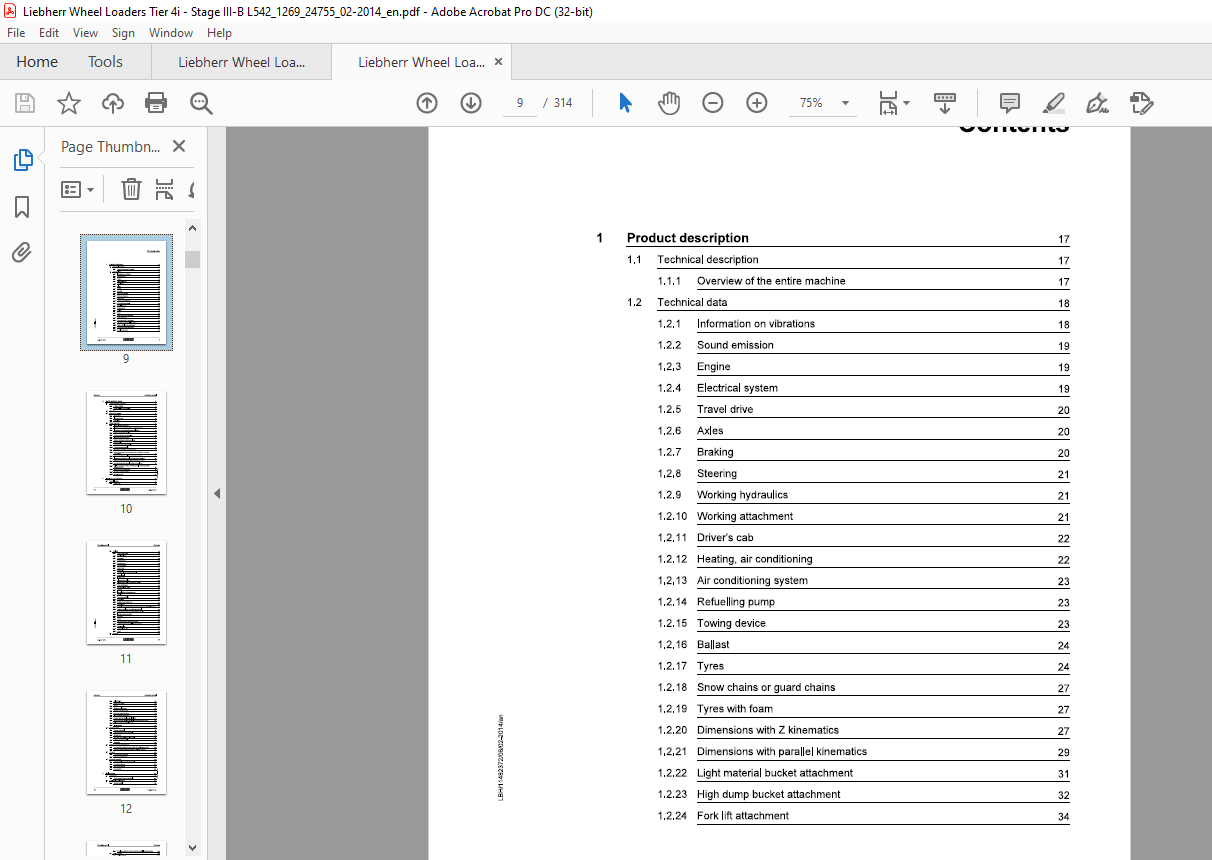
Task: Select page 11 thumbnail
Action: coord(126,593)
